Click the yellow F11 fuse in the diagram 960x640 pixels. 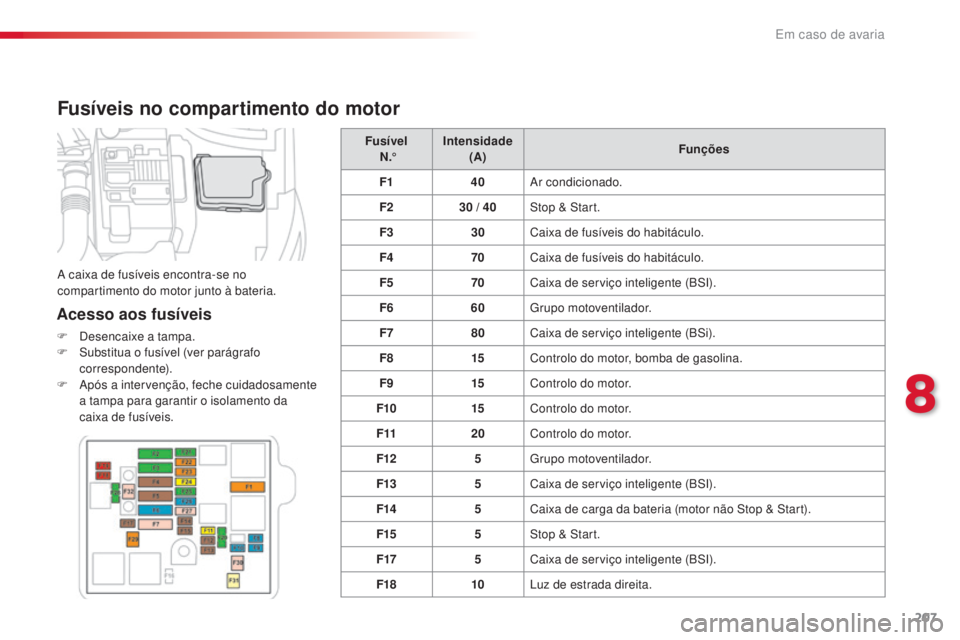208,530
